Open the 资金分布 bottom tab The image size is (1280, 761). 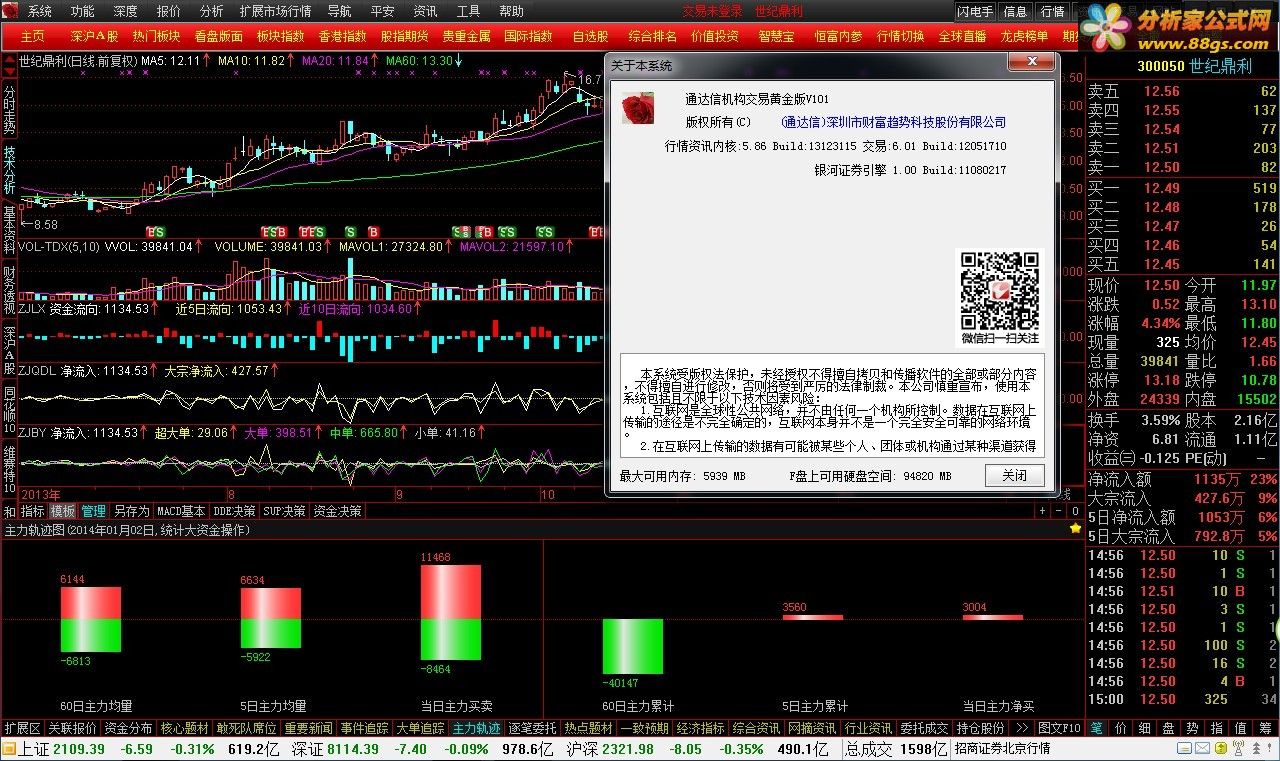click(129, 728)
